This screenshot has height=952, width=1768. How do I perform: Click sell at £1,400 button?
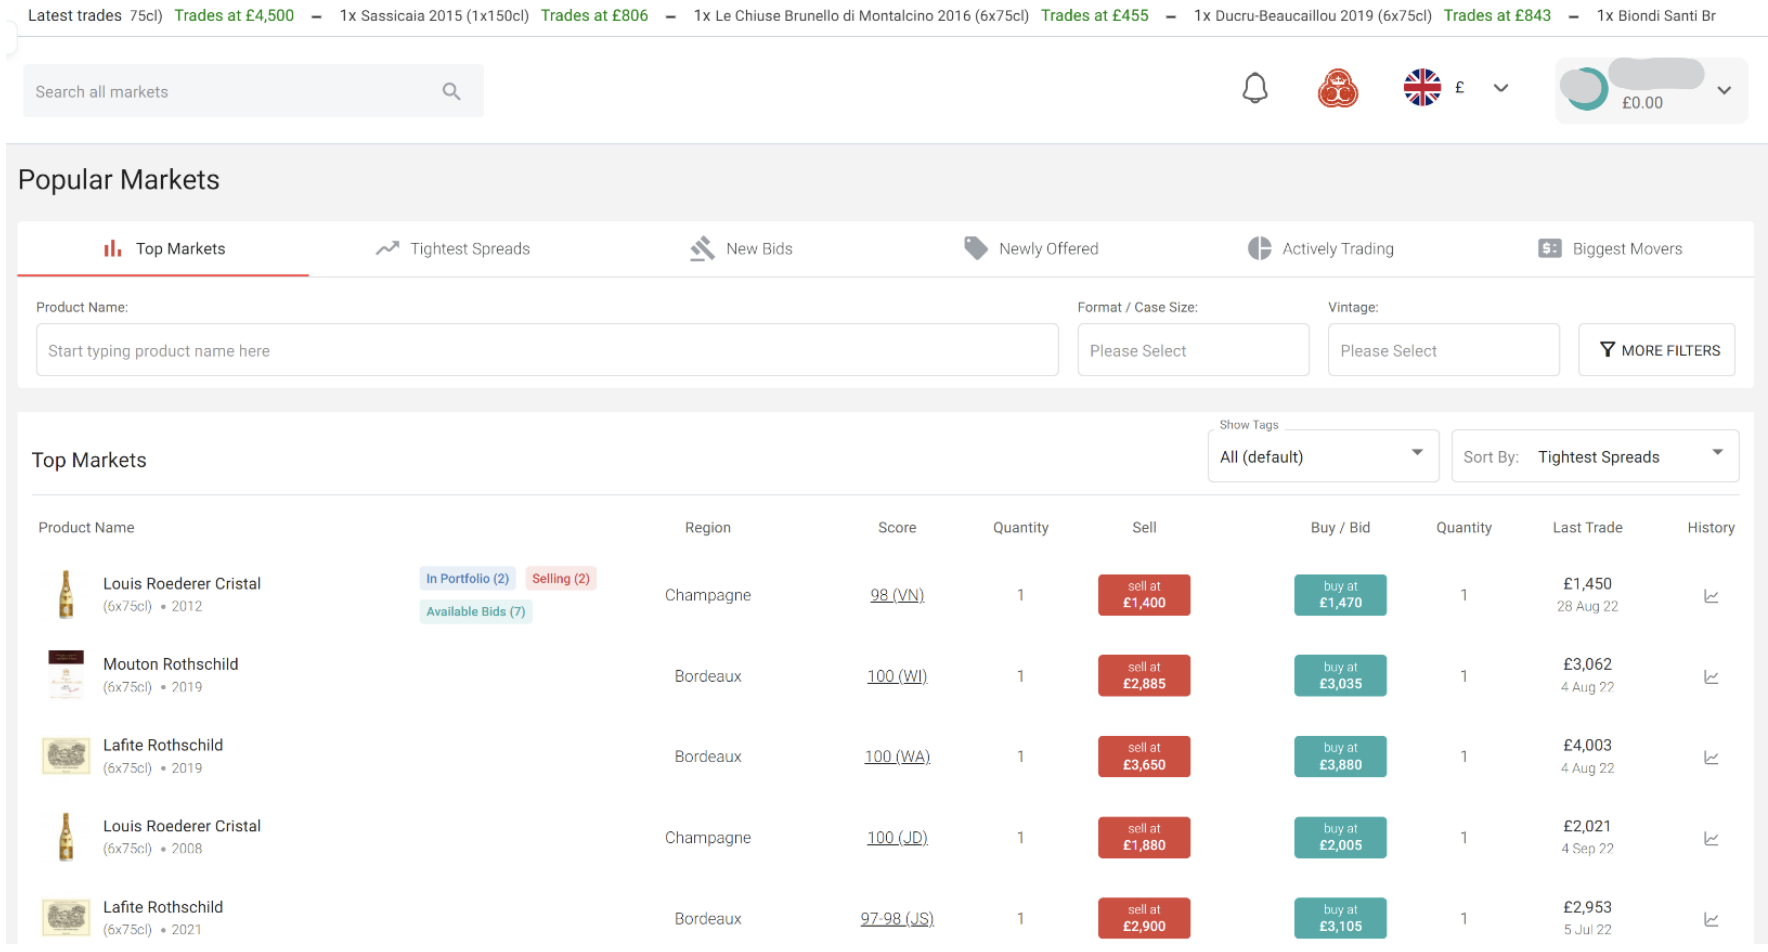tap(1144, 595)
